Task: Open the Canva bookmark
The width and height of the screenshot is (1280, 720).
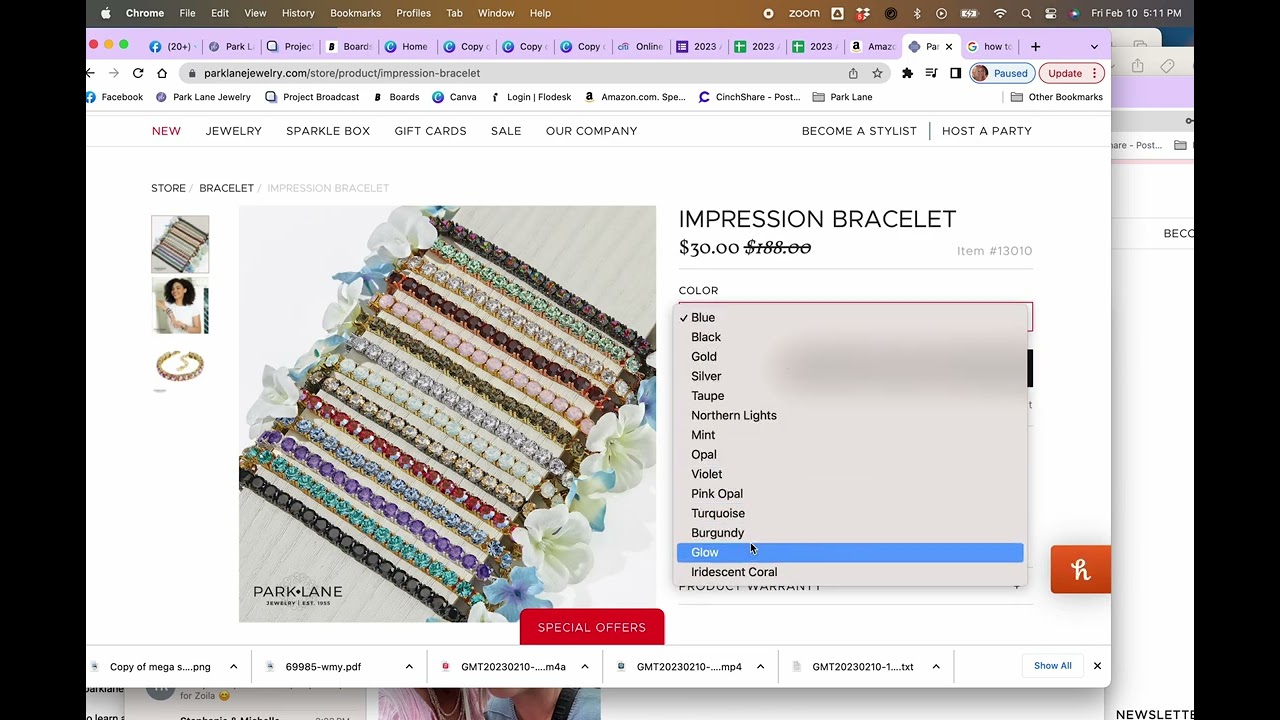Action: (x=454, y=97)
